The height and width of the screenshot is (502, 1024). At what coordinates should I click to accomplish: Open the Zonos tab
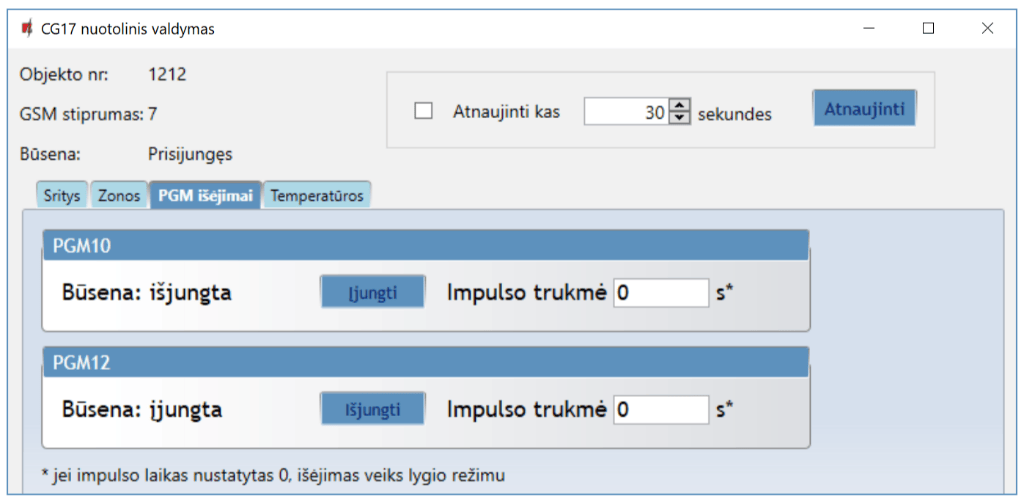coord(119,195)
